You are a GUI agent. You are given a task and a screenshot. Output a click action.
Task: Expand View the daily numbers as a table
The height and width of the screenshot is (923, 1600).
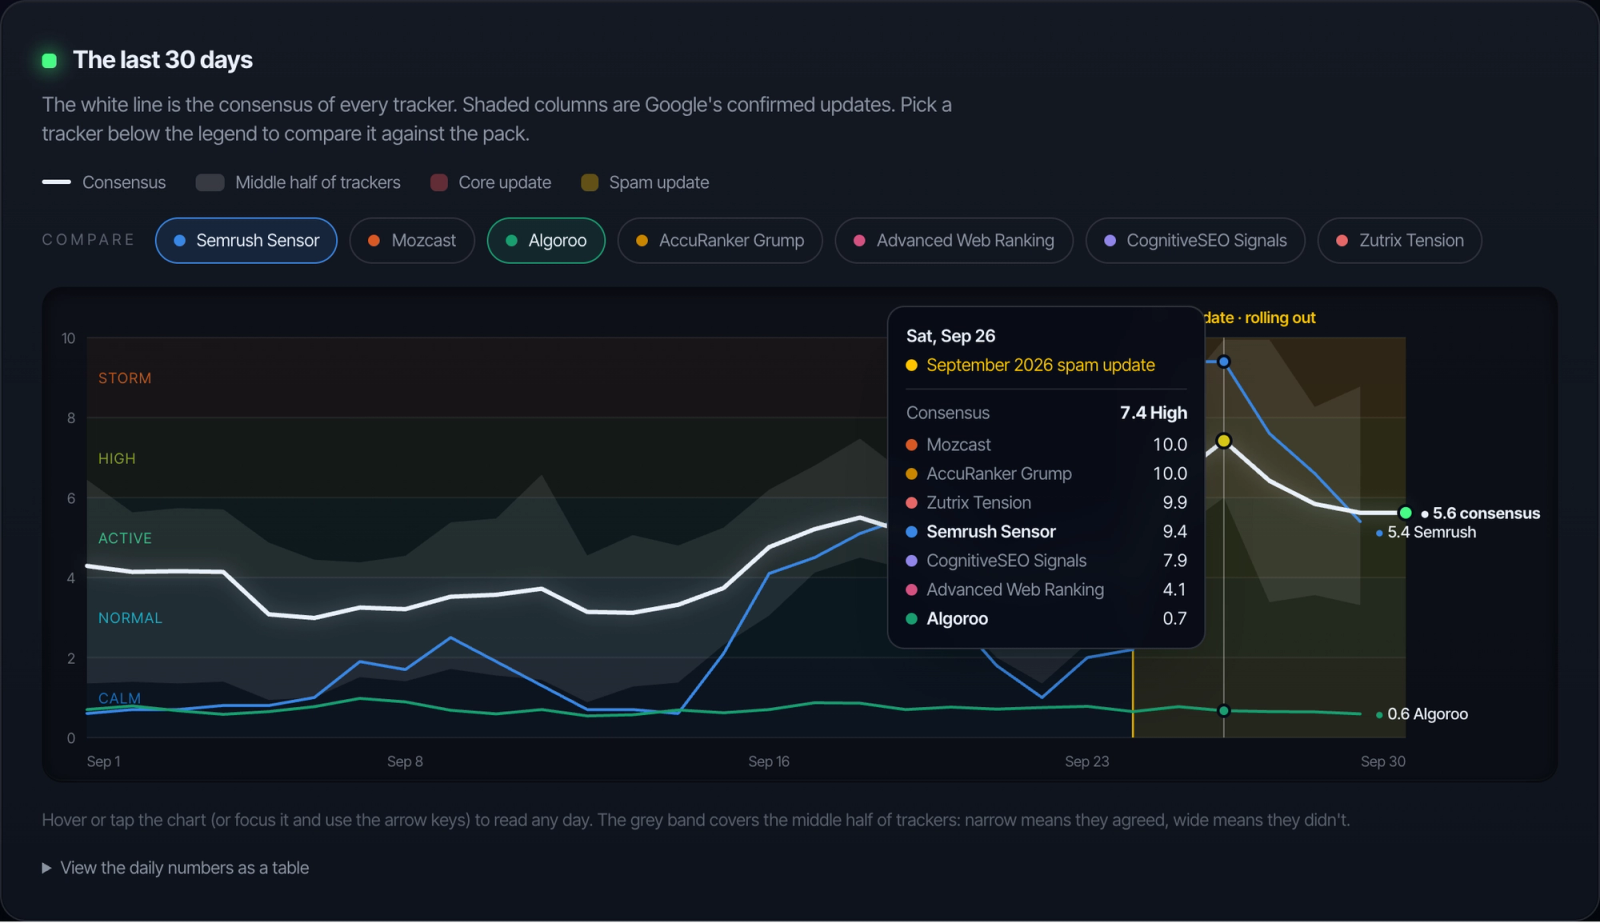point(176,868)
